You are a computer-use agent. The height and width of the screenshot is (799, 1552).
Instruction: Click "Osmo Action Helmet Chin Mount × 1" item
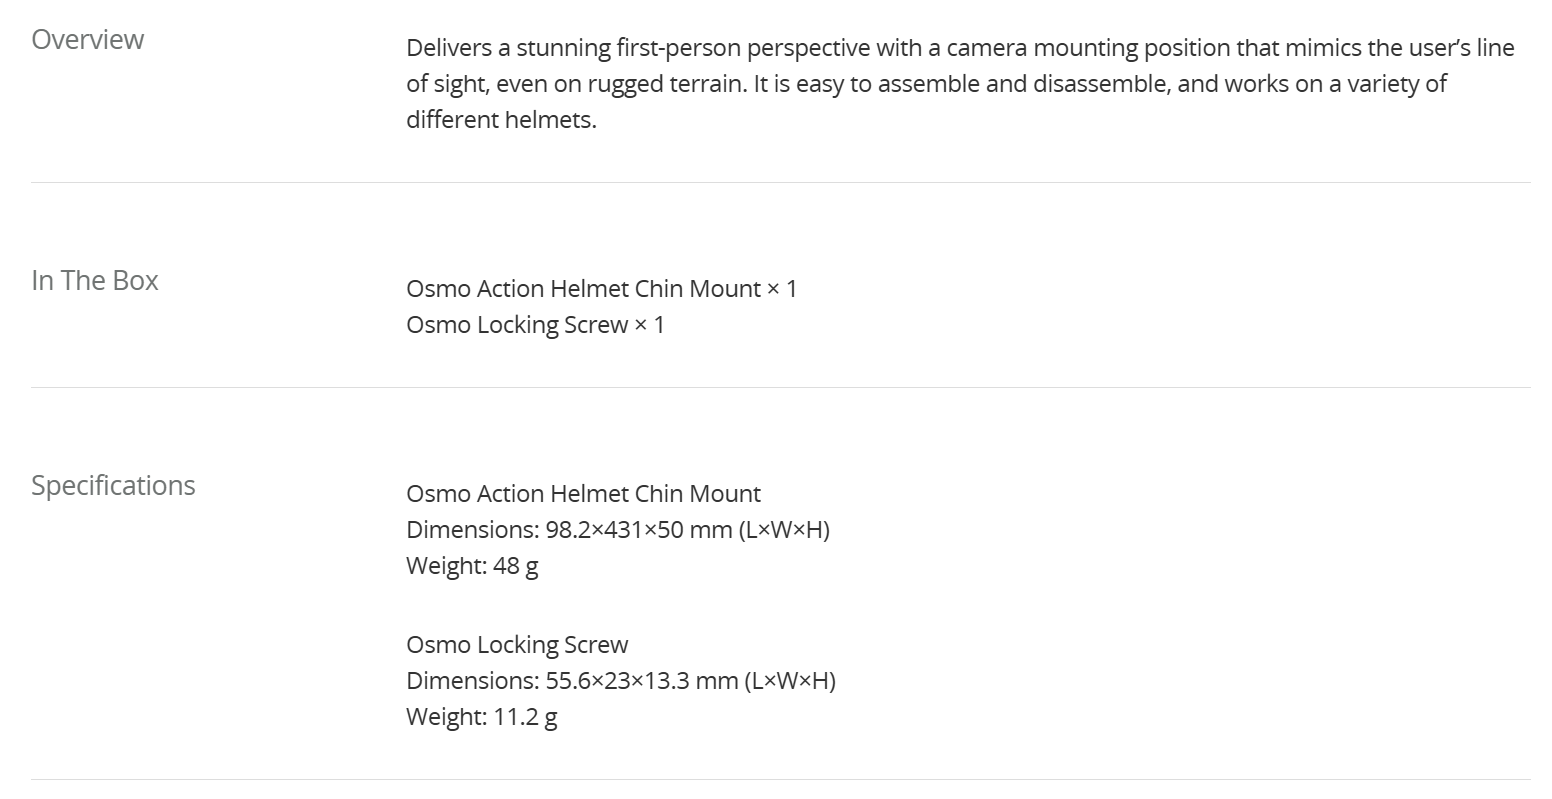pyautogui.click(x=601, y=289)
